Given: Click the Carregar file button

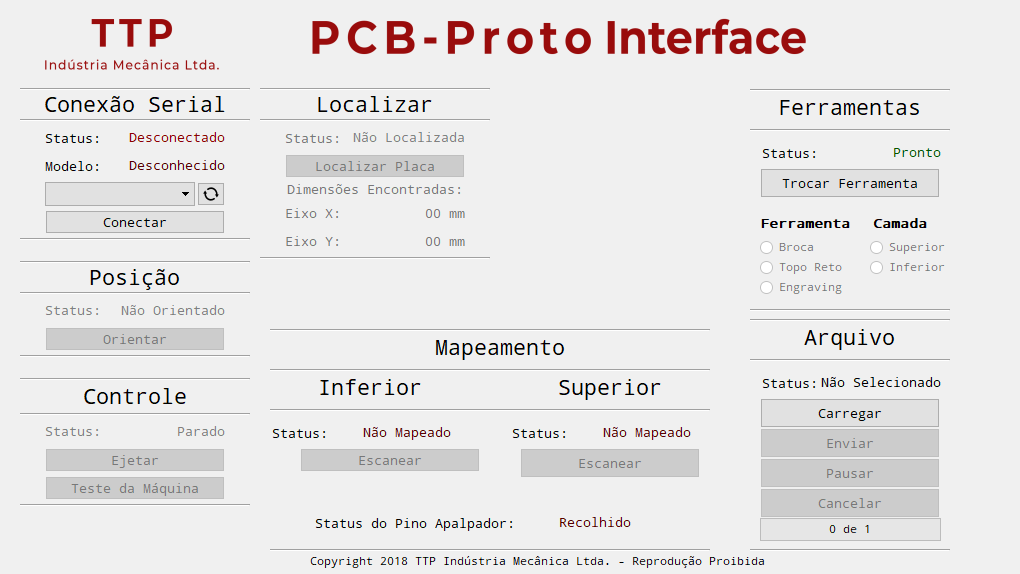Looking at the screenshot, I should point(850,413).
